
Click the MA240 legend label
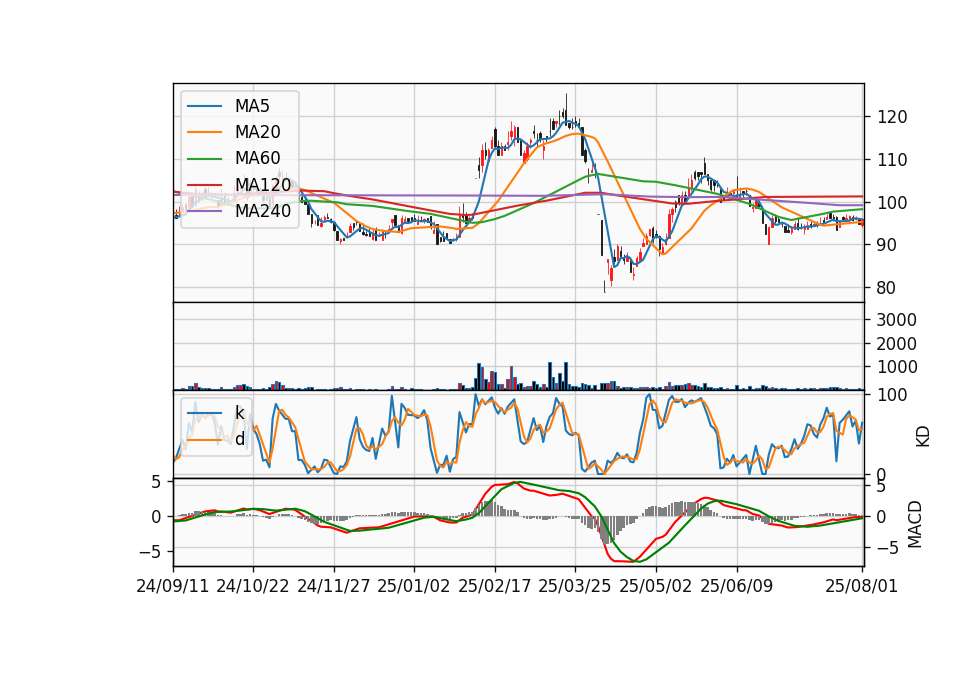263,211
